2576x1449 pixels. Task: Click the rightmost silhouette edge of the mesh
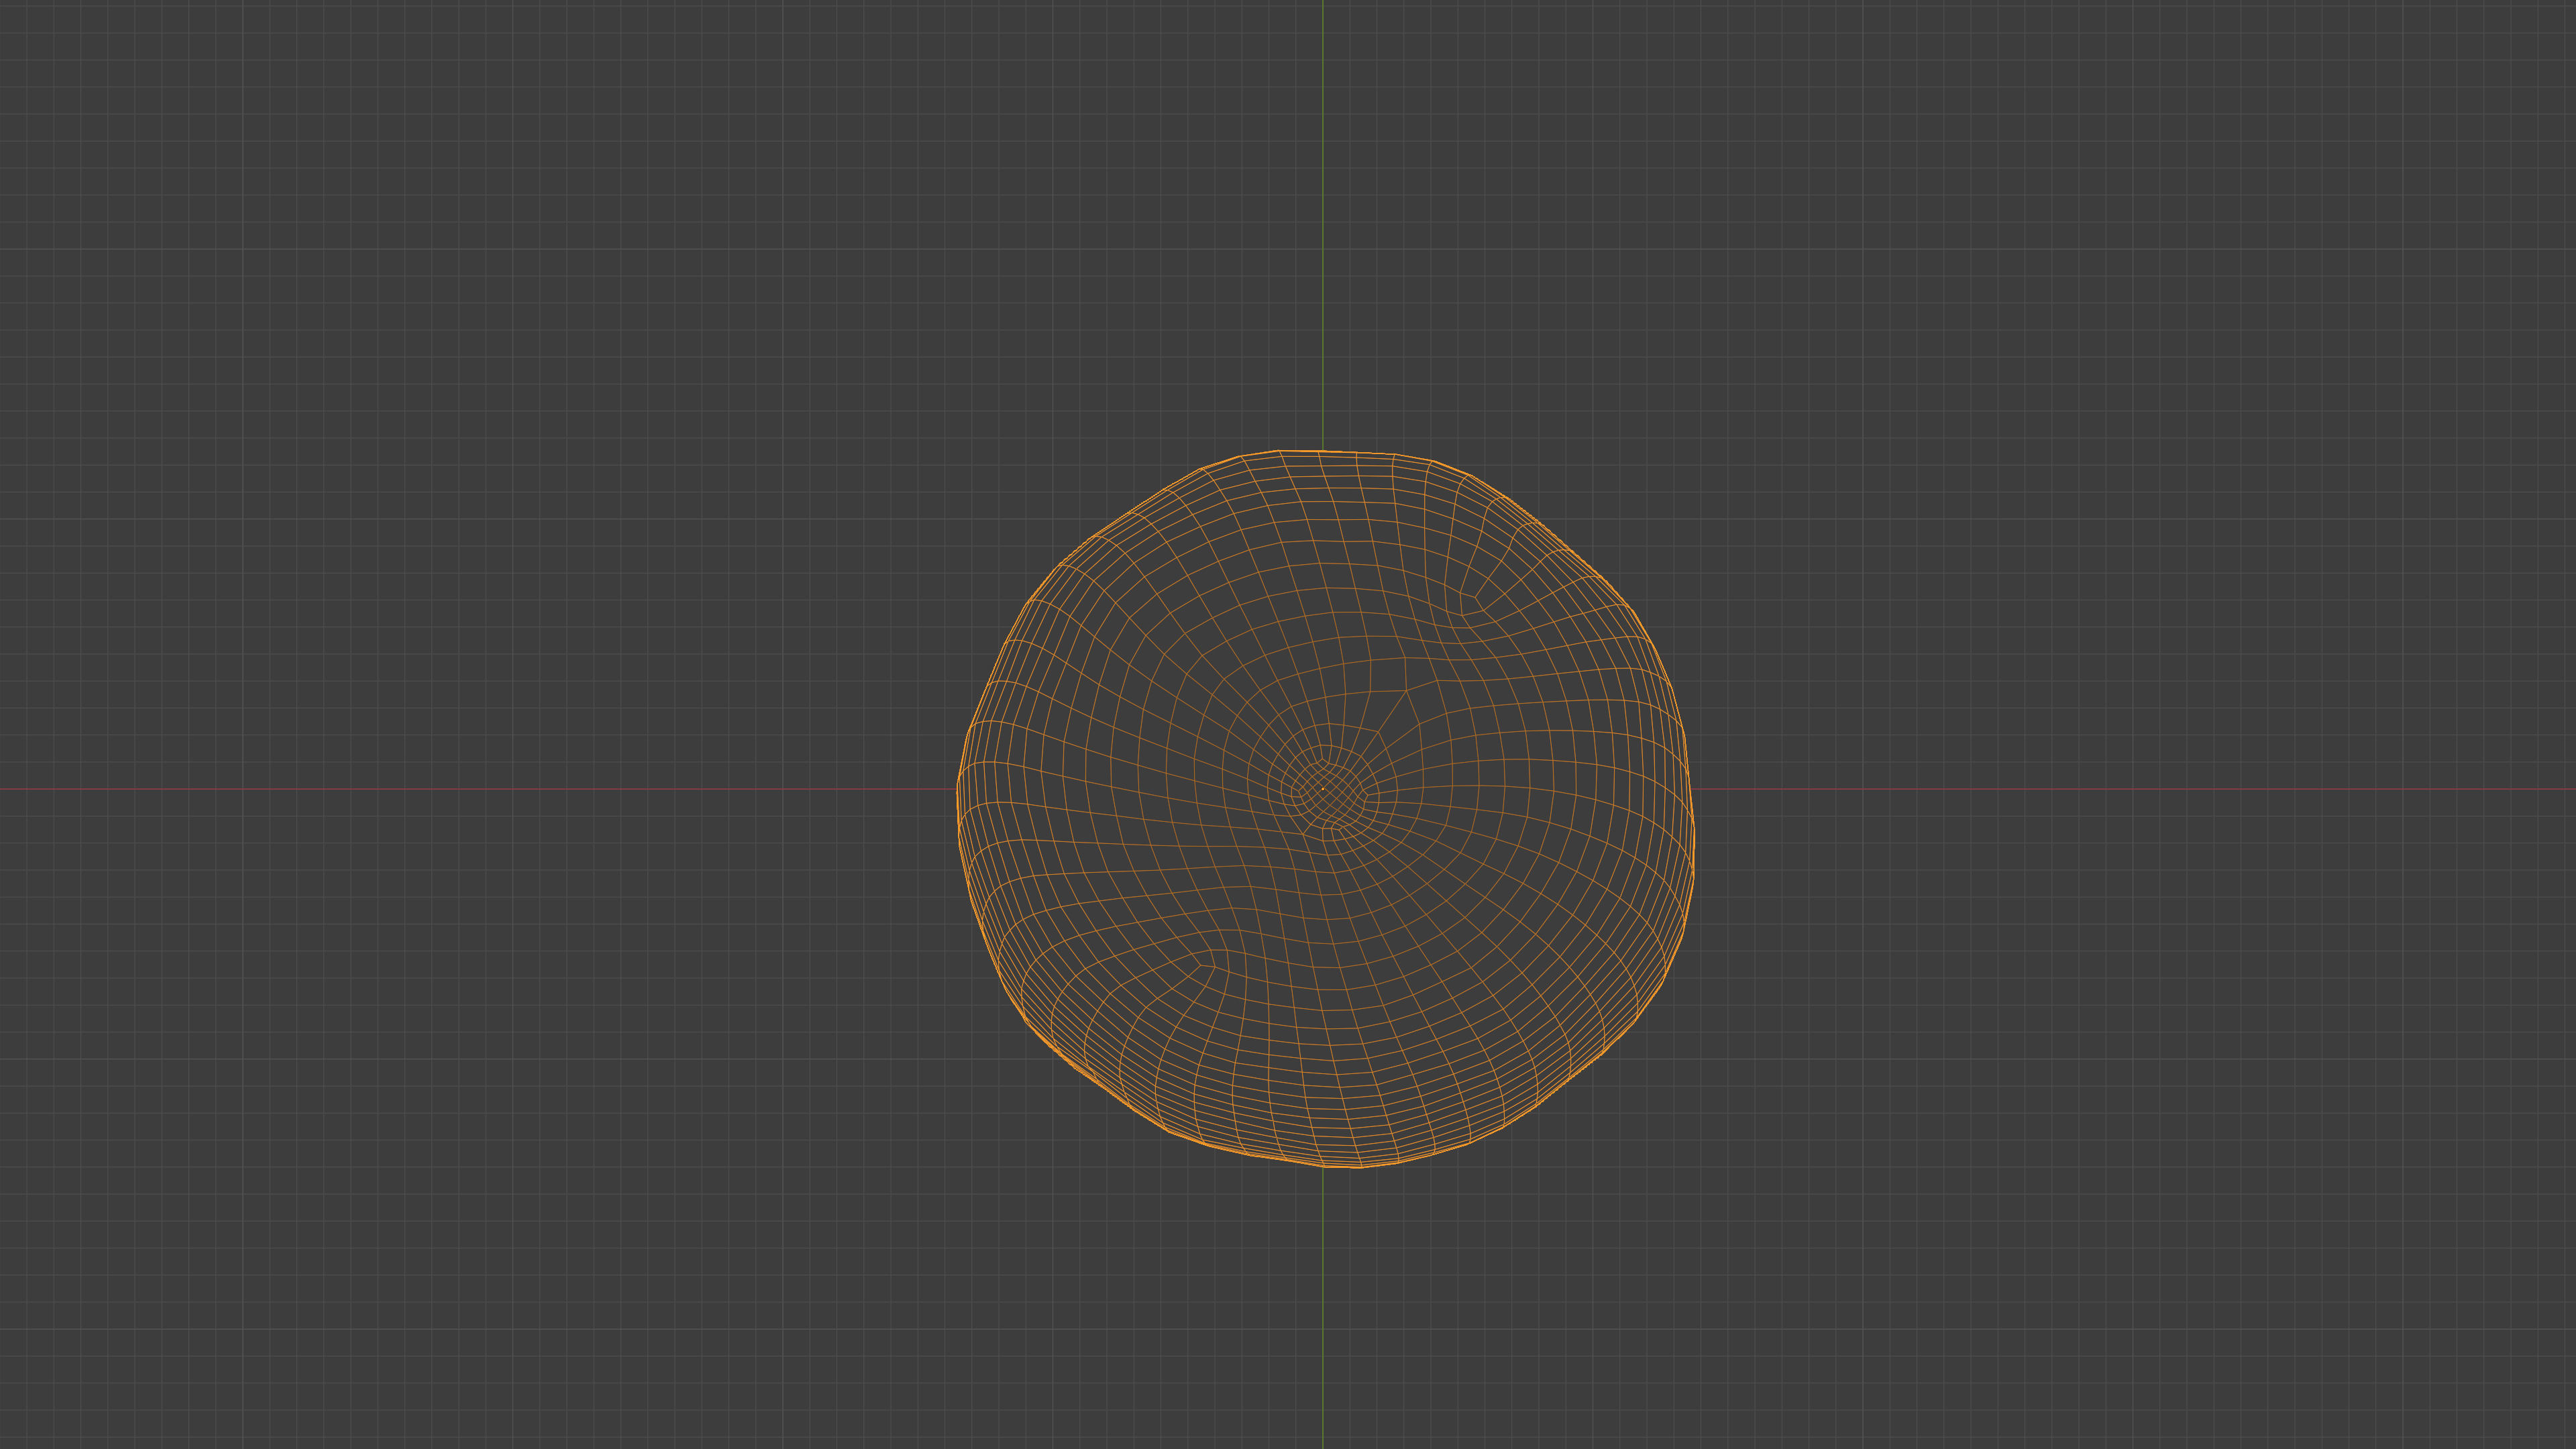(1693, 850)
